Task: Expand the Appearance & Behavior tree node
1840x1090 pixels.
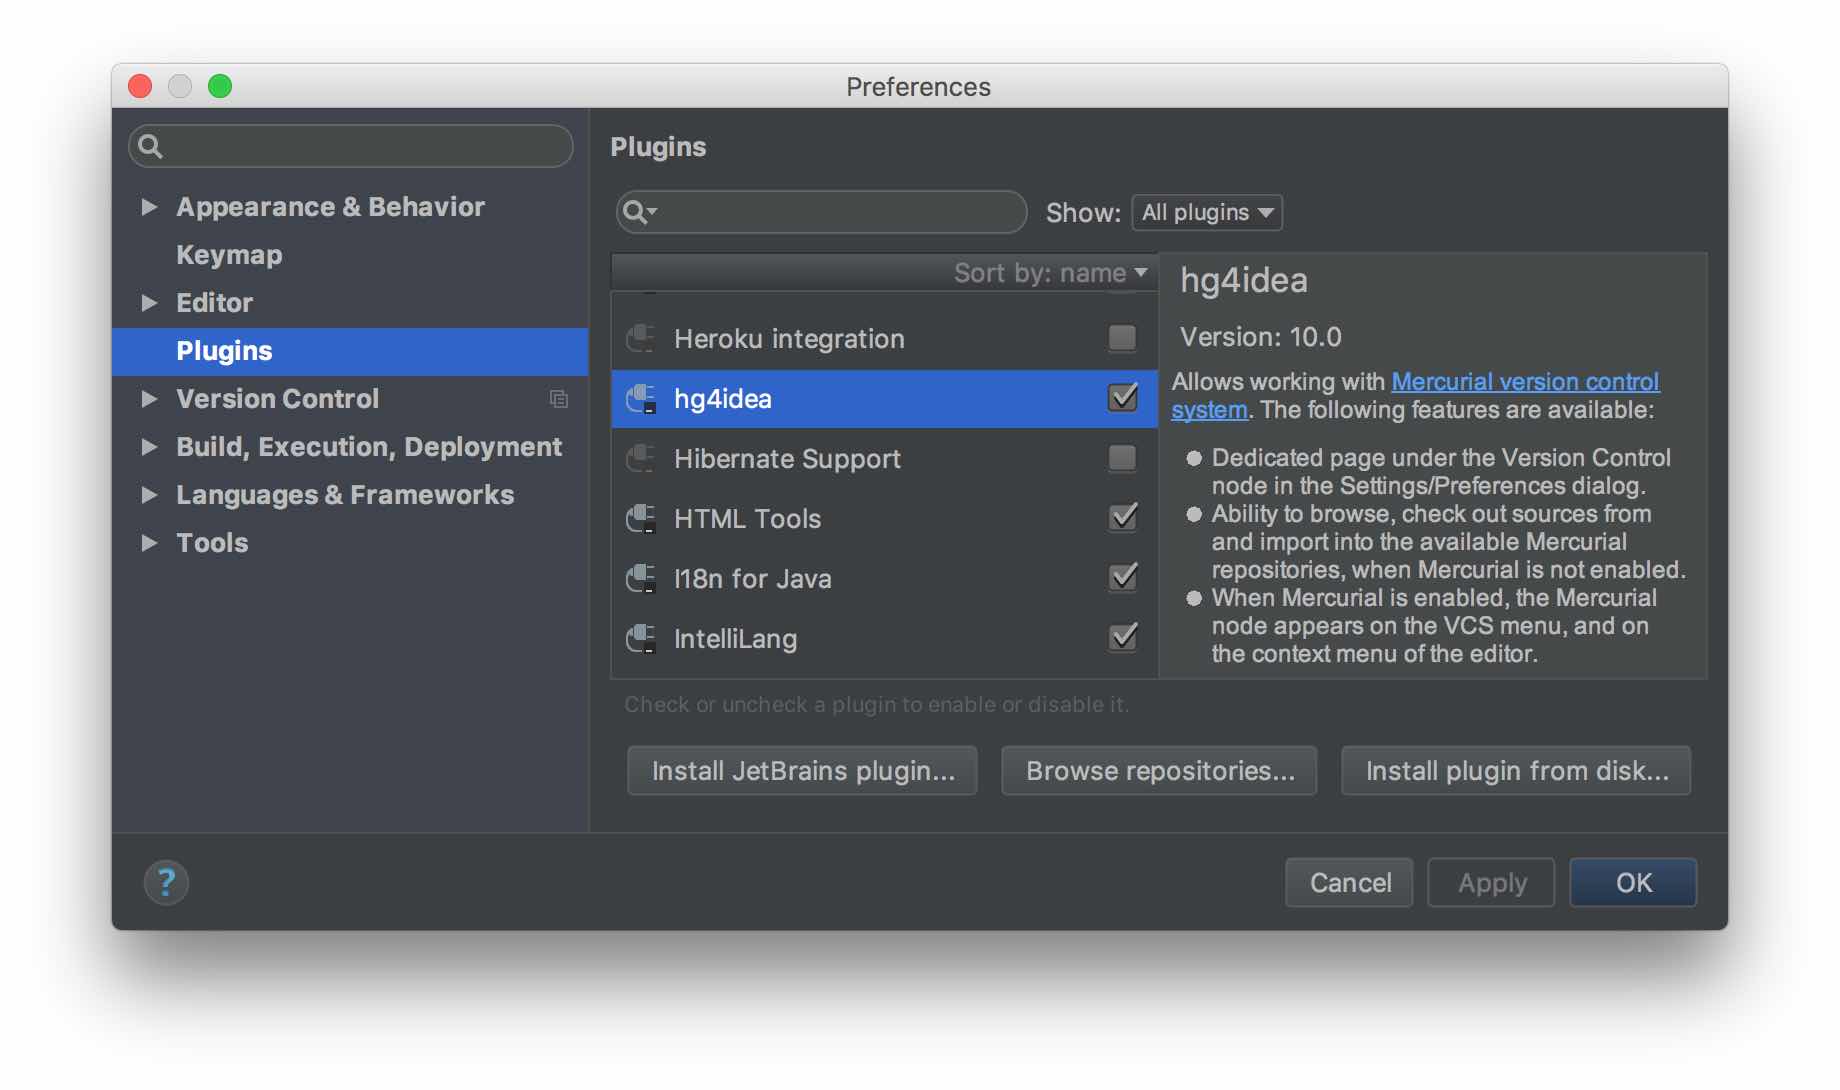Action: point(150,207)
